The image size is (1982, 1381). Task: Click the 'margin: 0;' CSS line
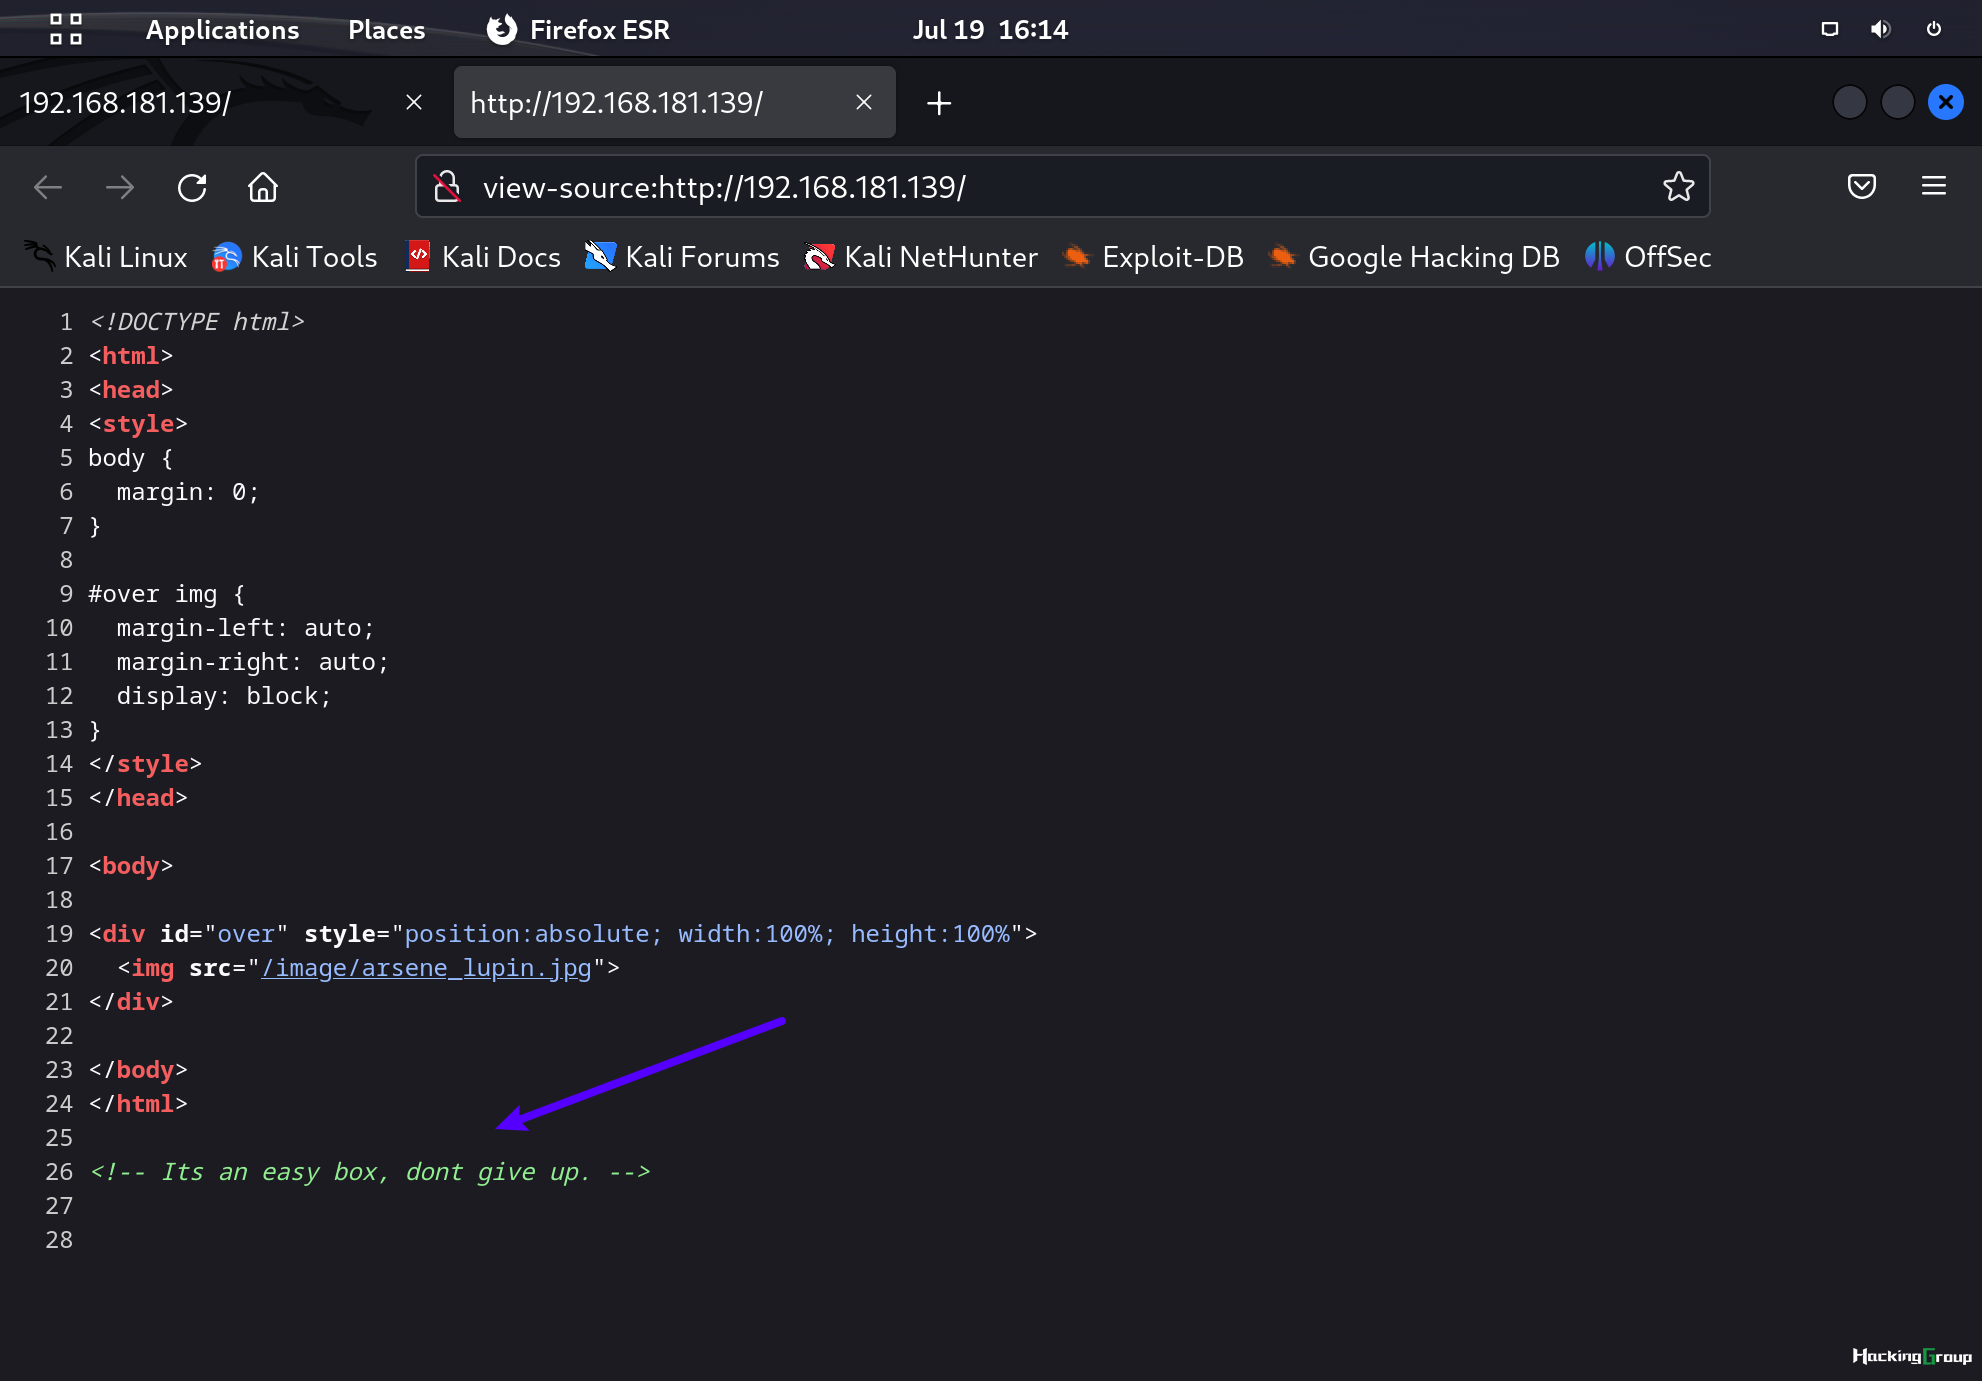(188, 492)
